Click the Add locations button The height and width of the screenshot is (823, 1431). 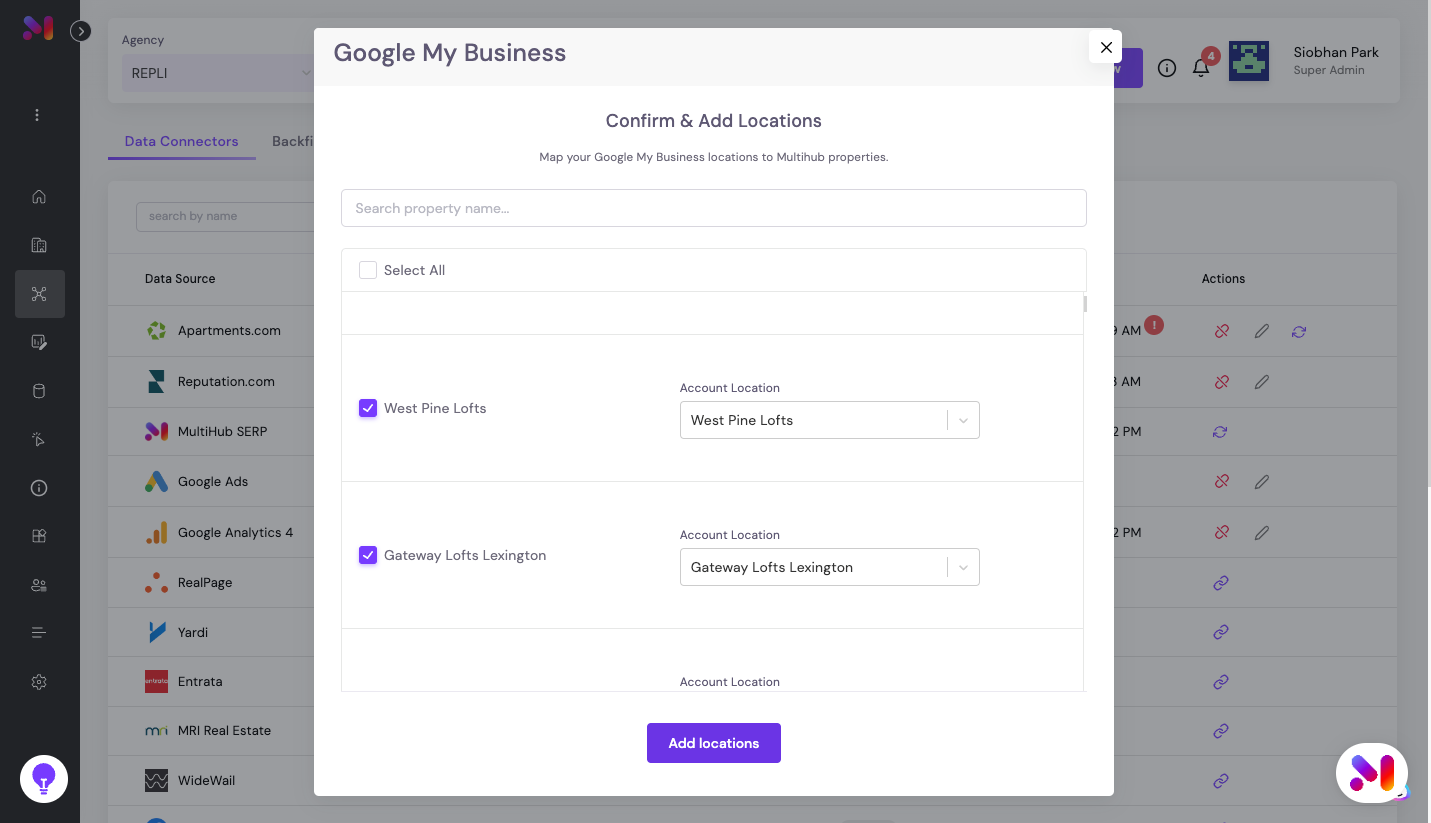(714, 743)
